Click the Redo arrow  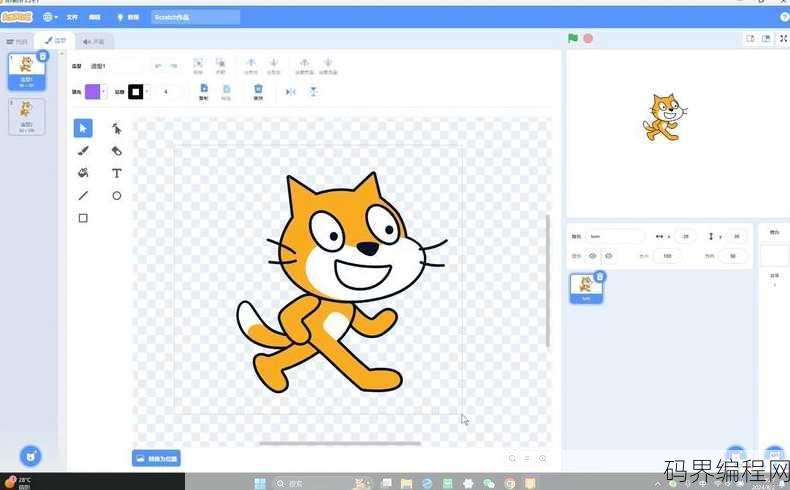point(174,66)
